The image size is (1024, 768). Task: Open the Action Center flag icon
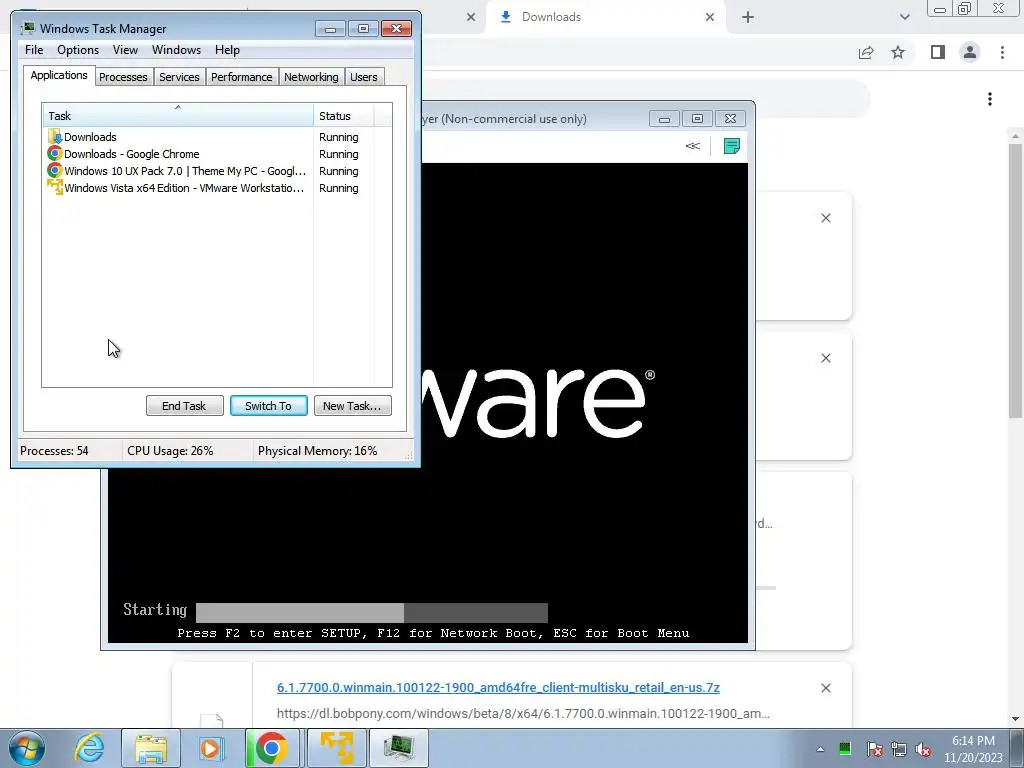pyautogui.click(x=875, y=749)
